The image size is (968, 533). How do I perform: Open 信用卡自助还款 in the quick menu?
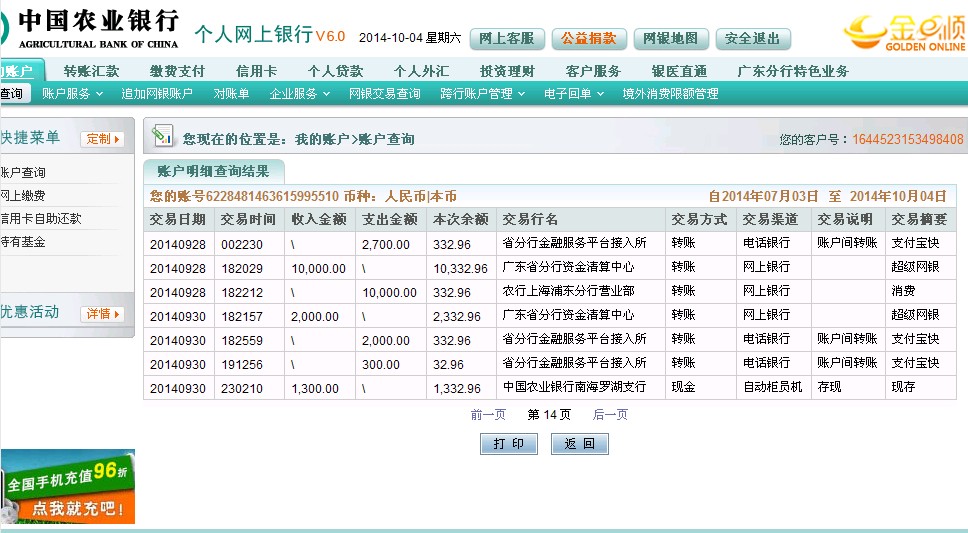tap(41, 219)
